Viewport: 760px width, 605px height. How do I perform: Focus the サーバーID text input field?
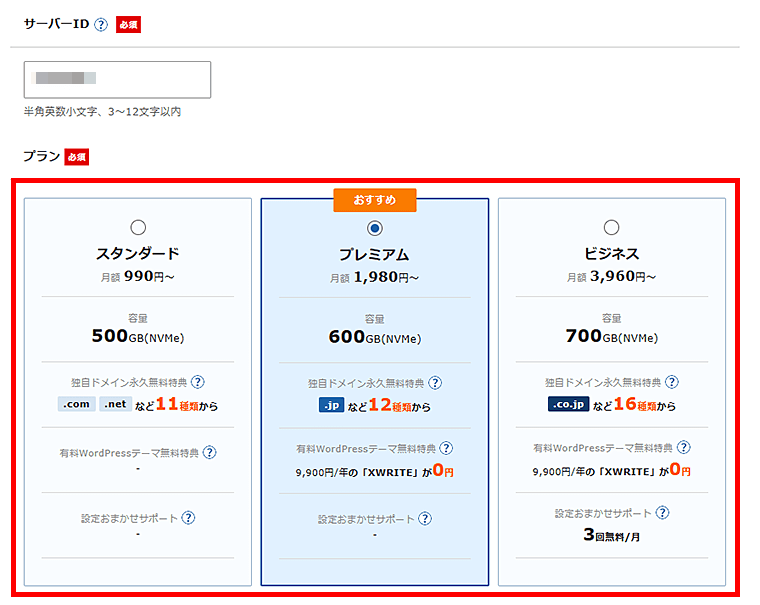[x=117, y=80]
